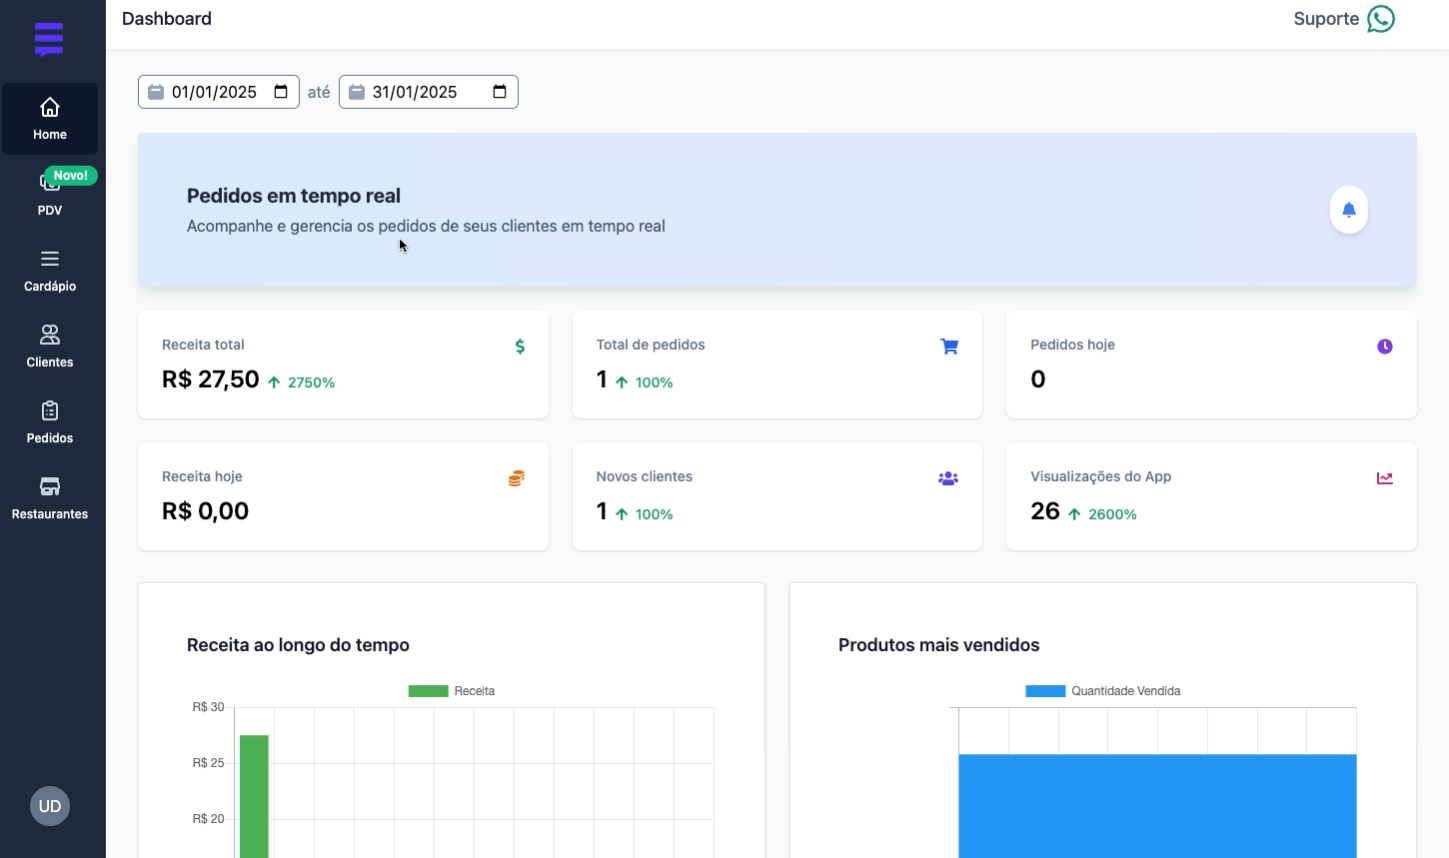Click the users icon on Novos clientes
The height and width of the screenshot is (858, 1449).
[x=948, y=478]
